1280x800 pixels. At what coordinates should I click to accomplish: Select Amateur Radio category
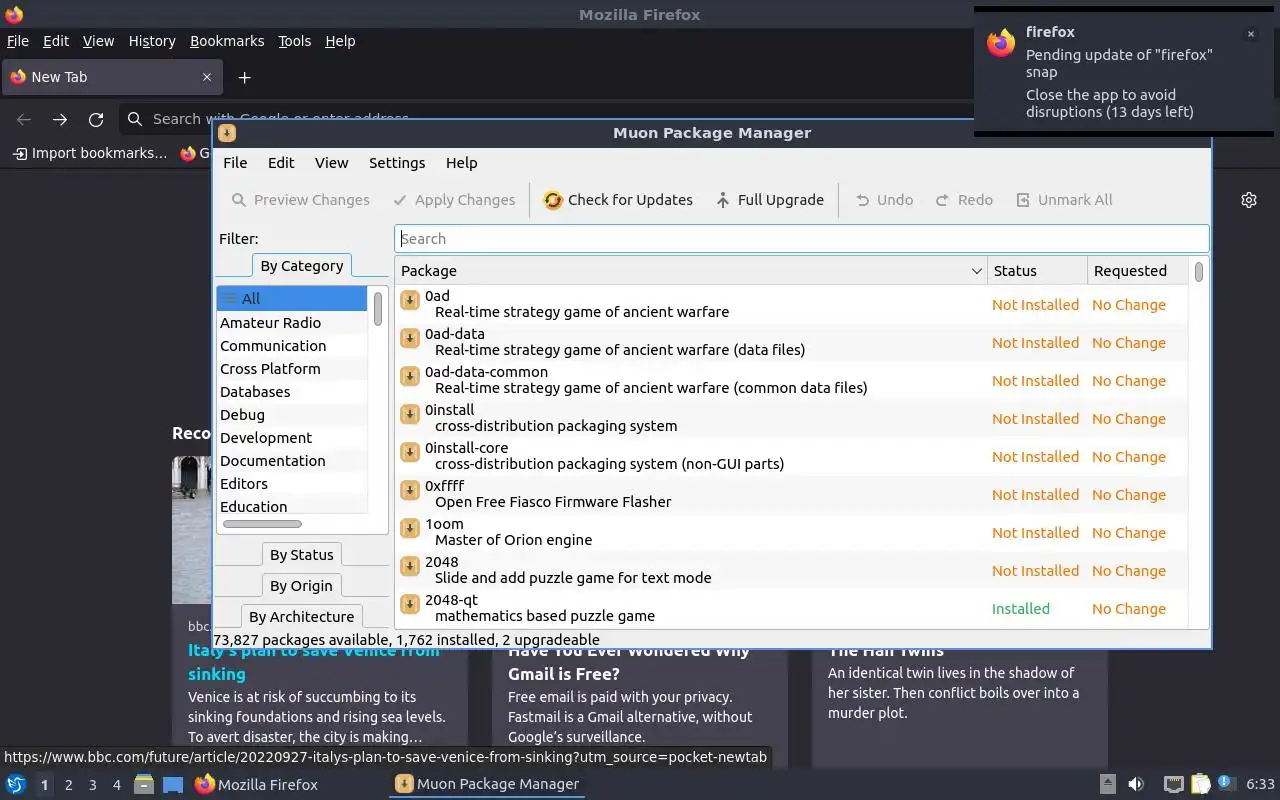[x=292, y=323]
